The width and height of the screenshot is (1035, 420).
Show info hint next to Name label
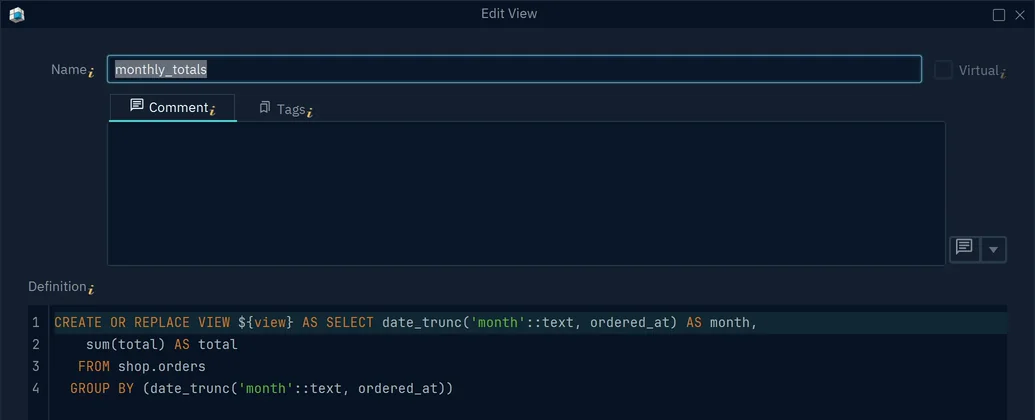click(91, 73)
